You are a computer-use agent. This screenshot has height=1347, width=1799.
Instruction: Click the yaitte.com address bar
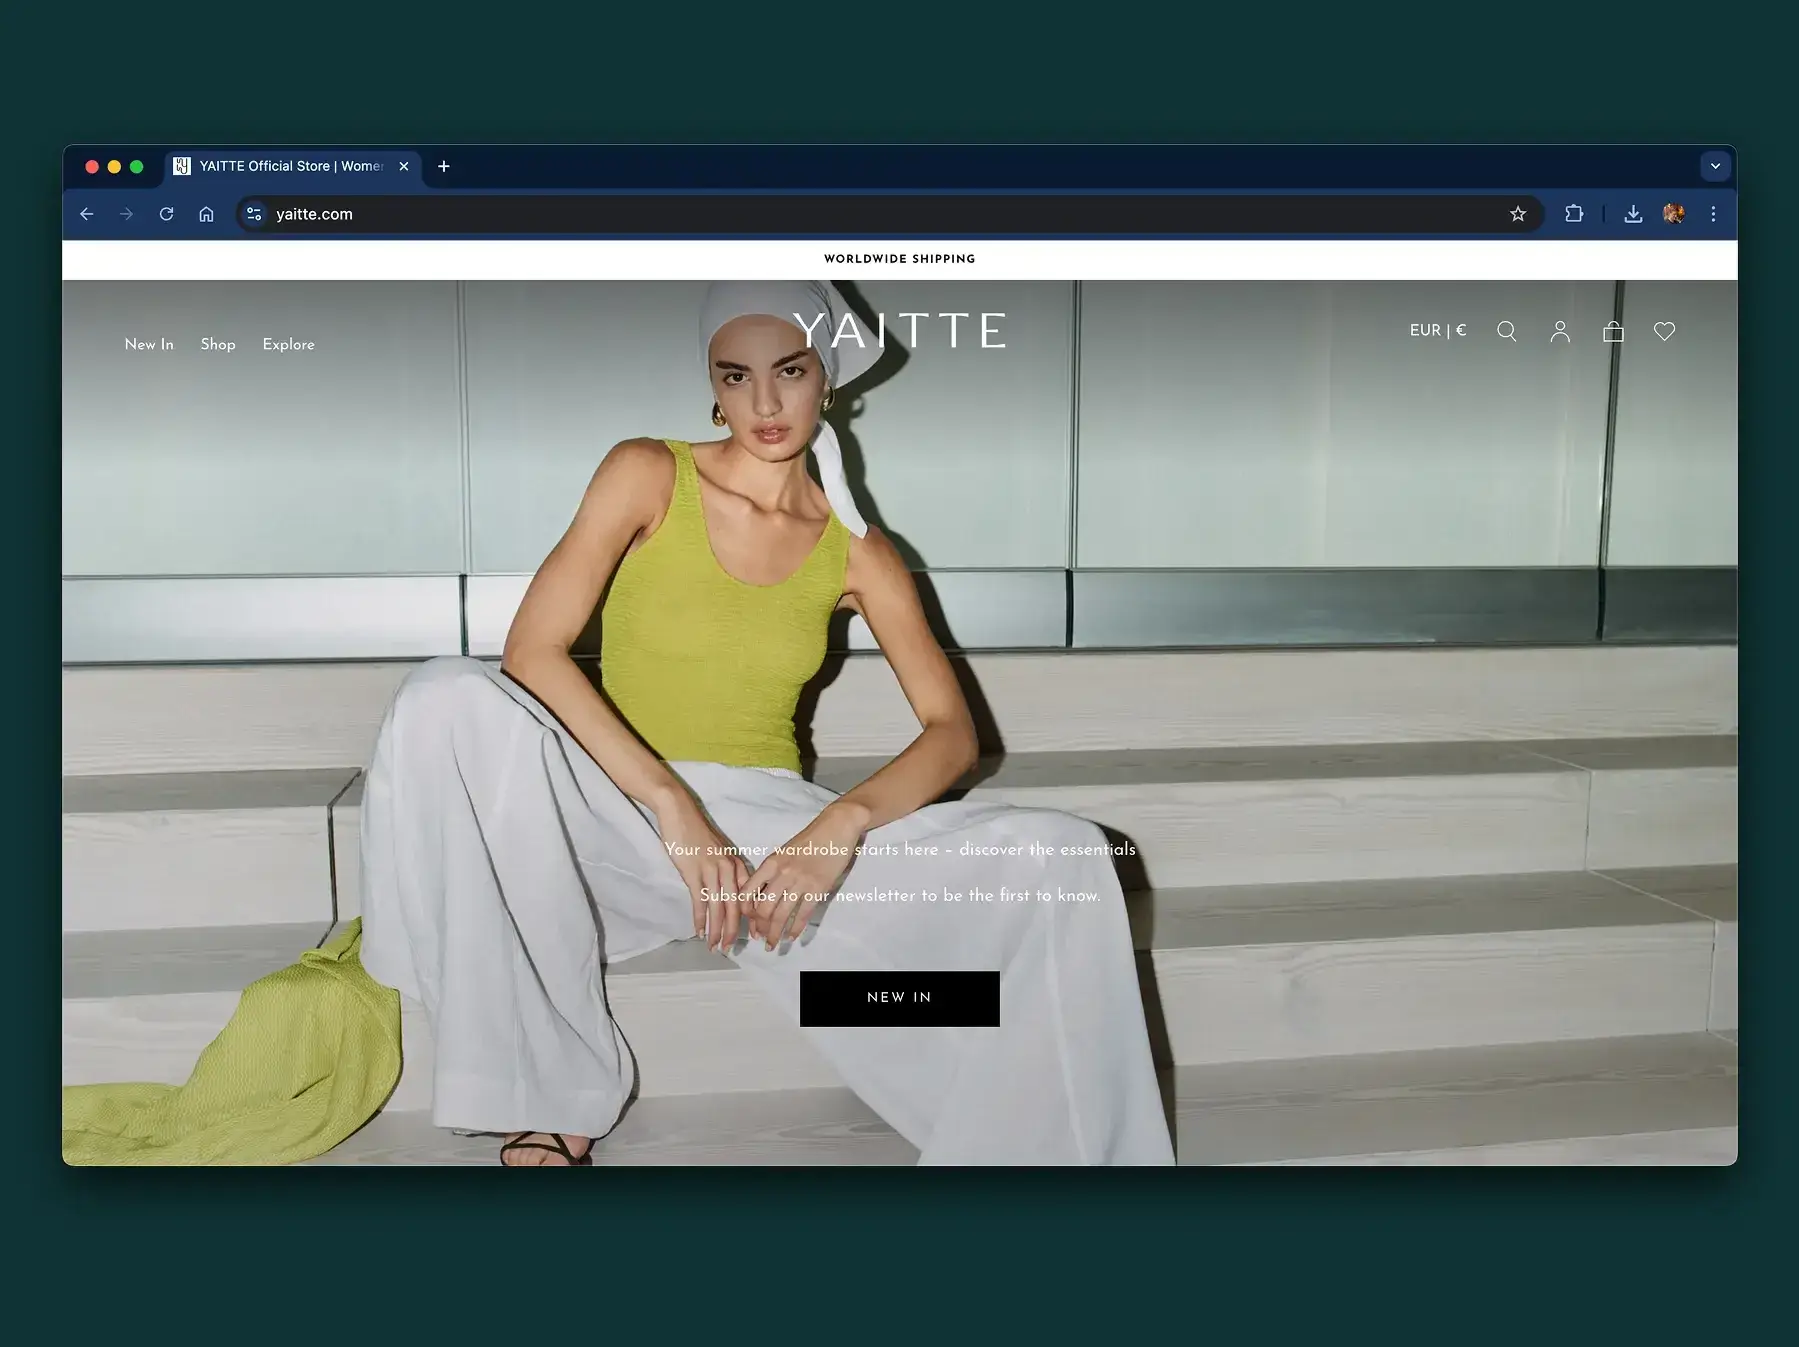pyautogui.click(x=890, y=214)
